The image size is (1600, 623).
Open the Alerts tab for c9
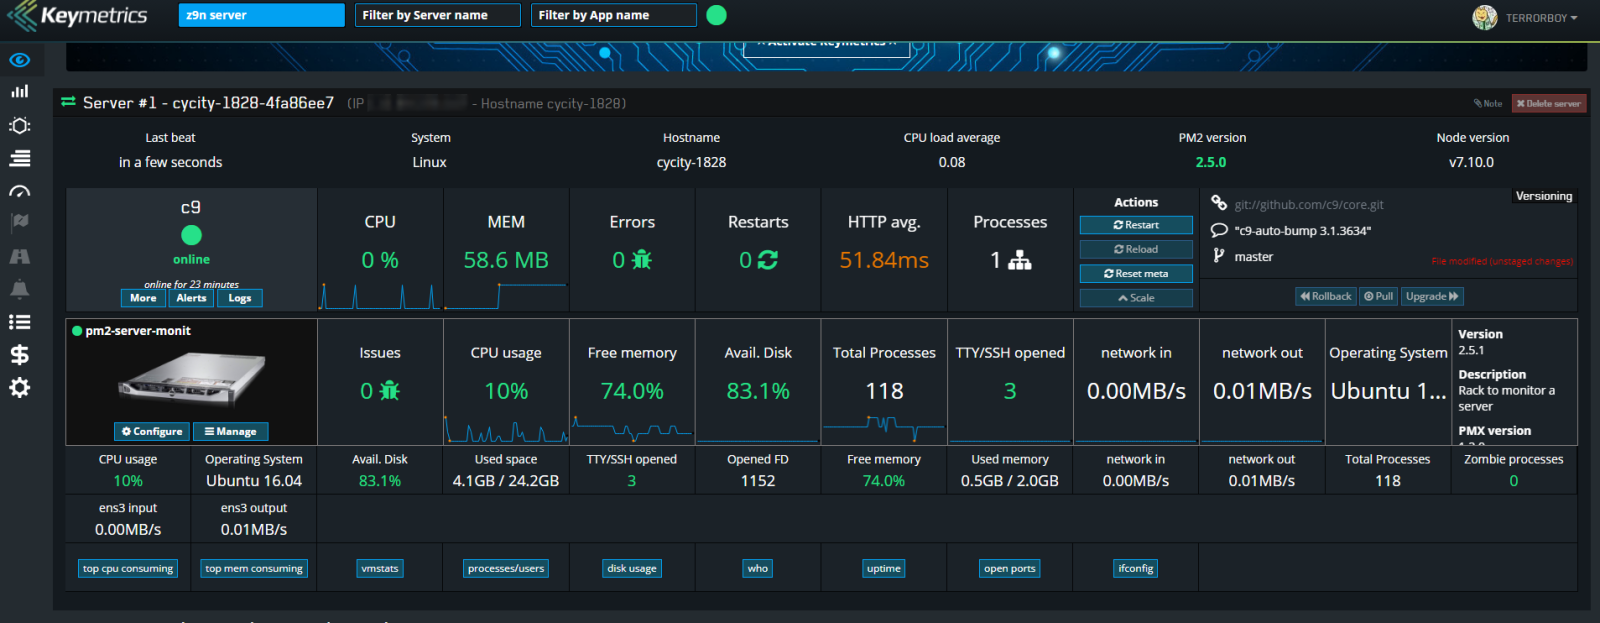pyautogui.click(x=191, y=298)
